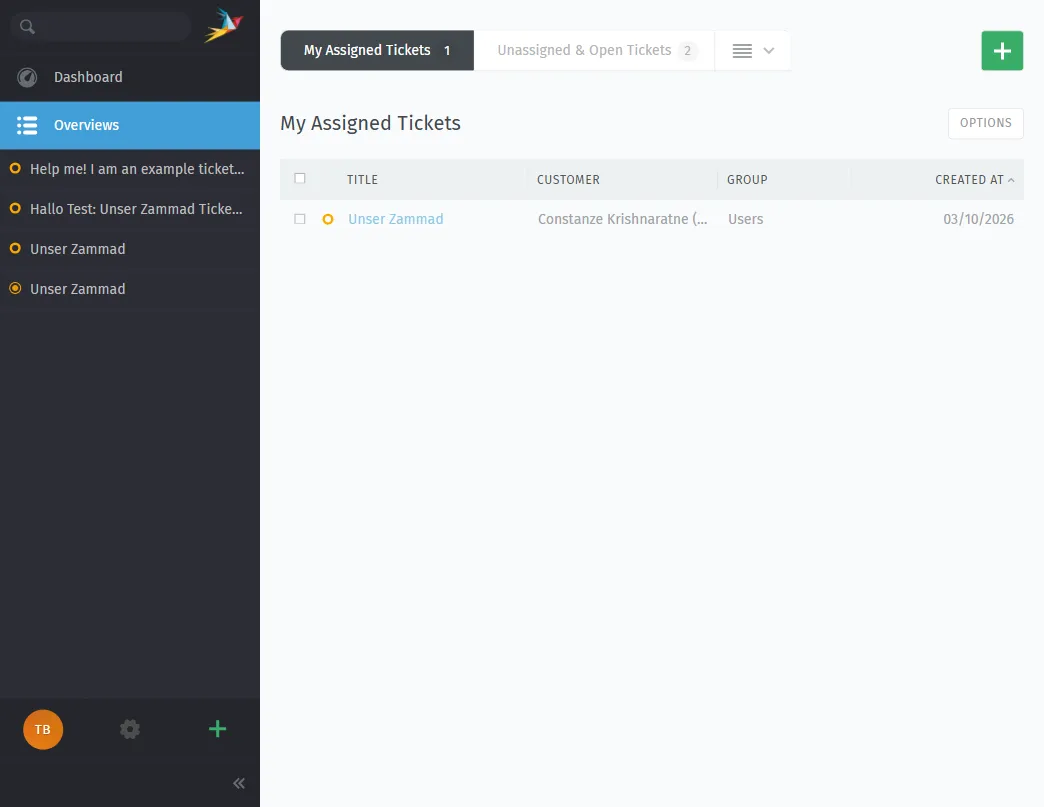
Task: Click the Zammad logo at the top
Action: [x=222, y=25]
